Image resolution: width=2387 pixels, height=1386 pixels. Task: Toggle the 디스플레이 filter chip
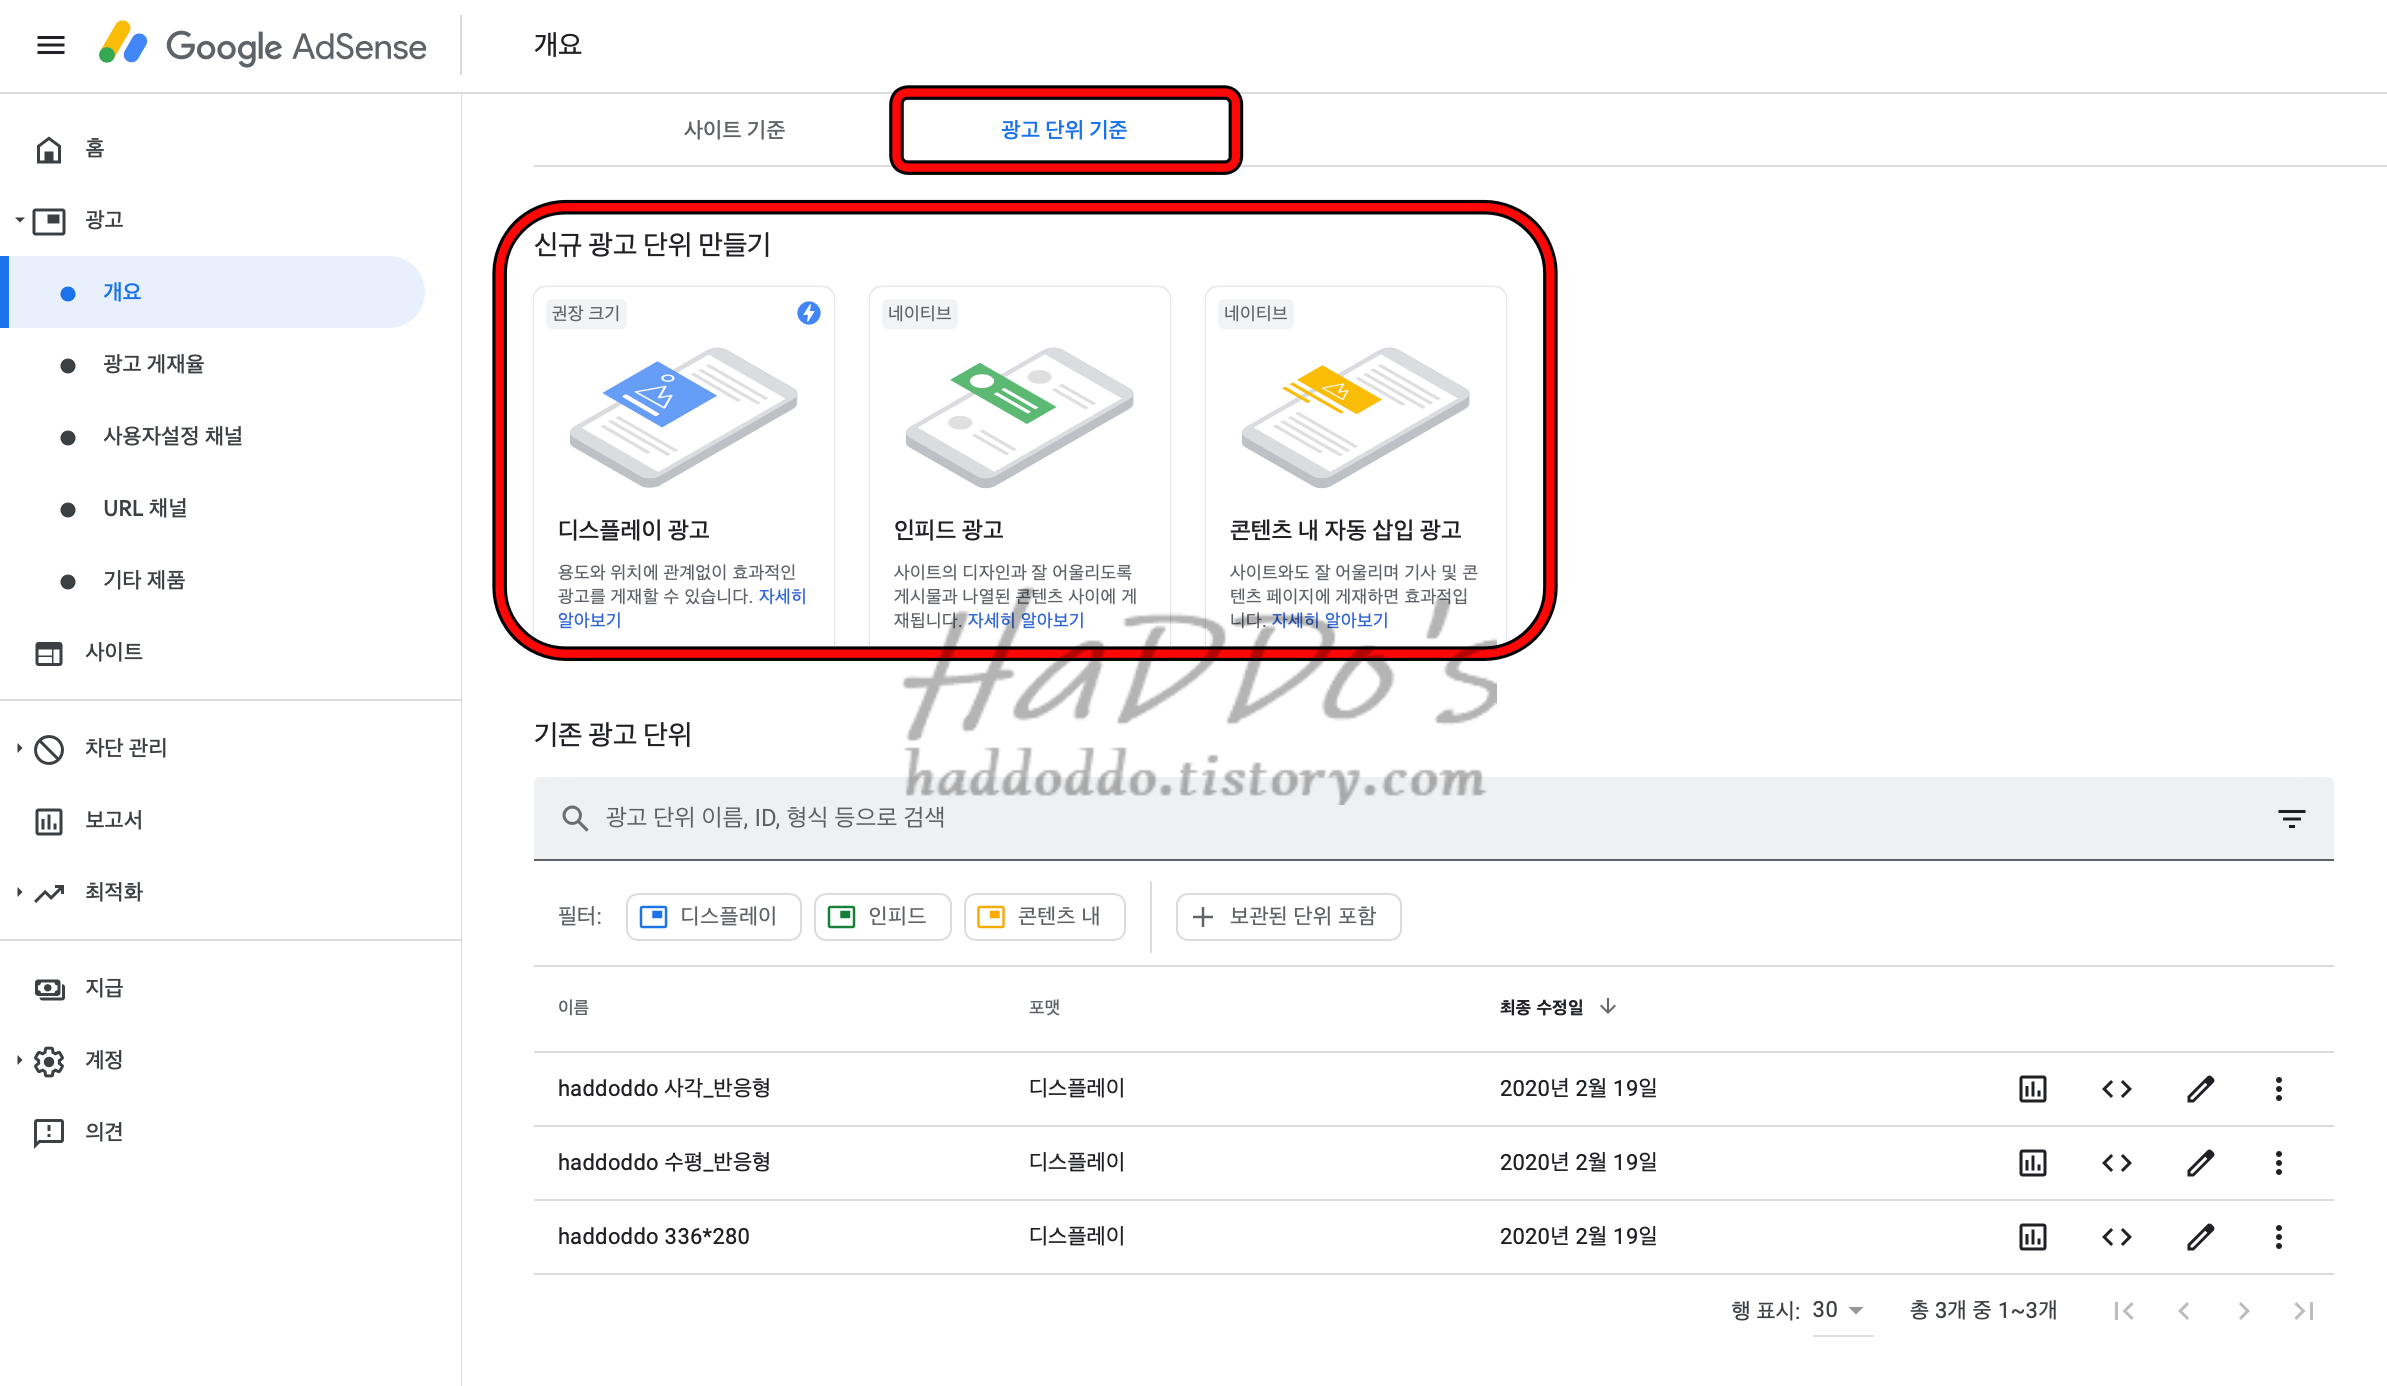[x=713, y=916]
